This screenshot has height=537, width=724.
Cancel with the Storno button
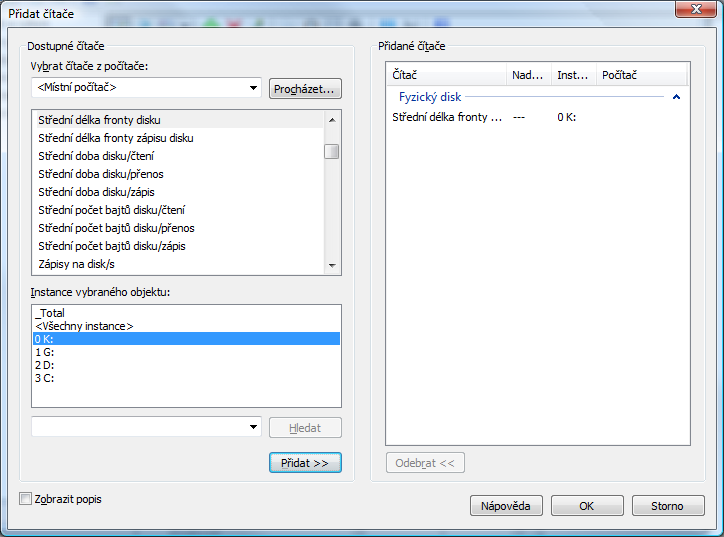click(x=668, y=506)
